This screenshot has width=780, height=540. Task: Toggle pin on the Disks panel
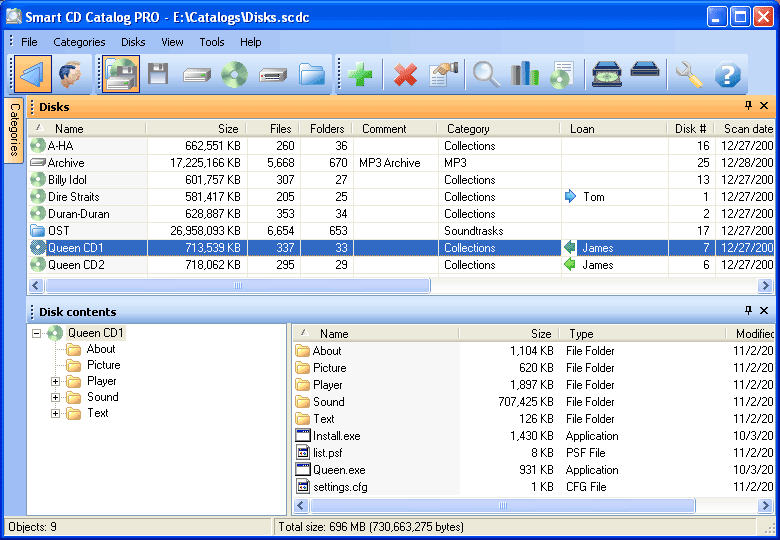pos(748,106)
